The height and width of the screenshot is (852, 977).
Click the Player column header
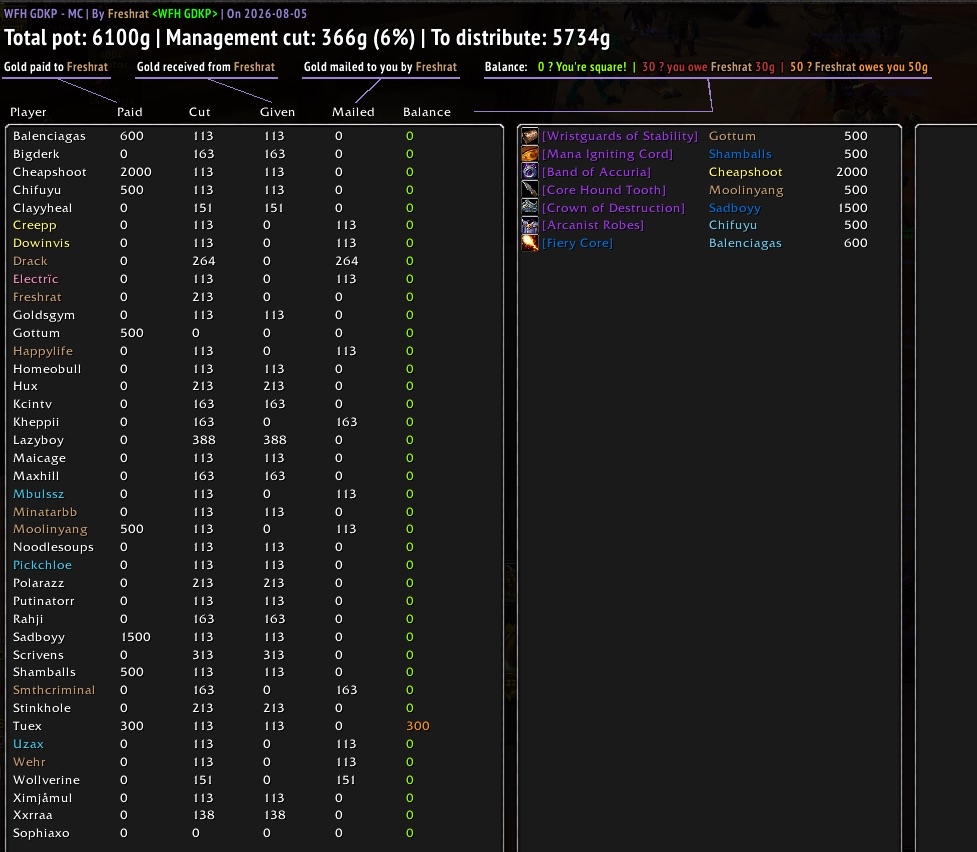coord(28,112)
